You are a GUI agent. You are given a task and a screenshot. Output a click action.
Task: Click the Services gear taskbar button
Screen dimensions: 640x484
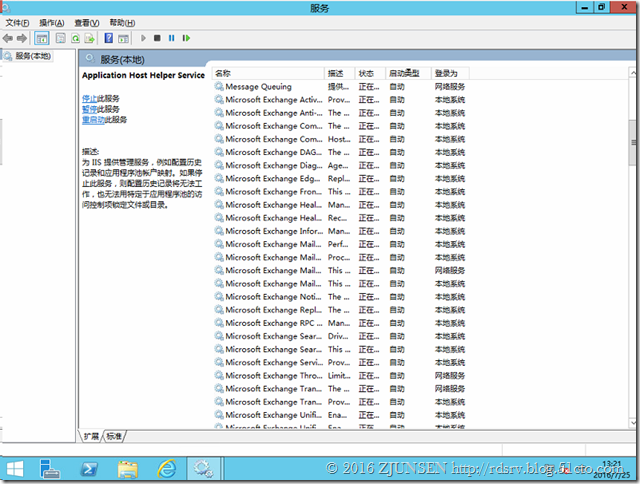pos(204,468)
